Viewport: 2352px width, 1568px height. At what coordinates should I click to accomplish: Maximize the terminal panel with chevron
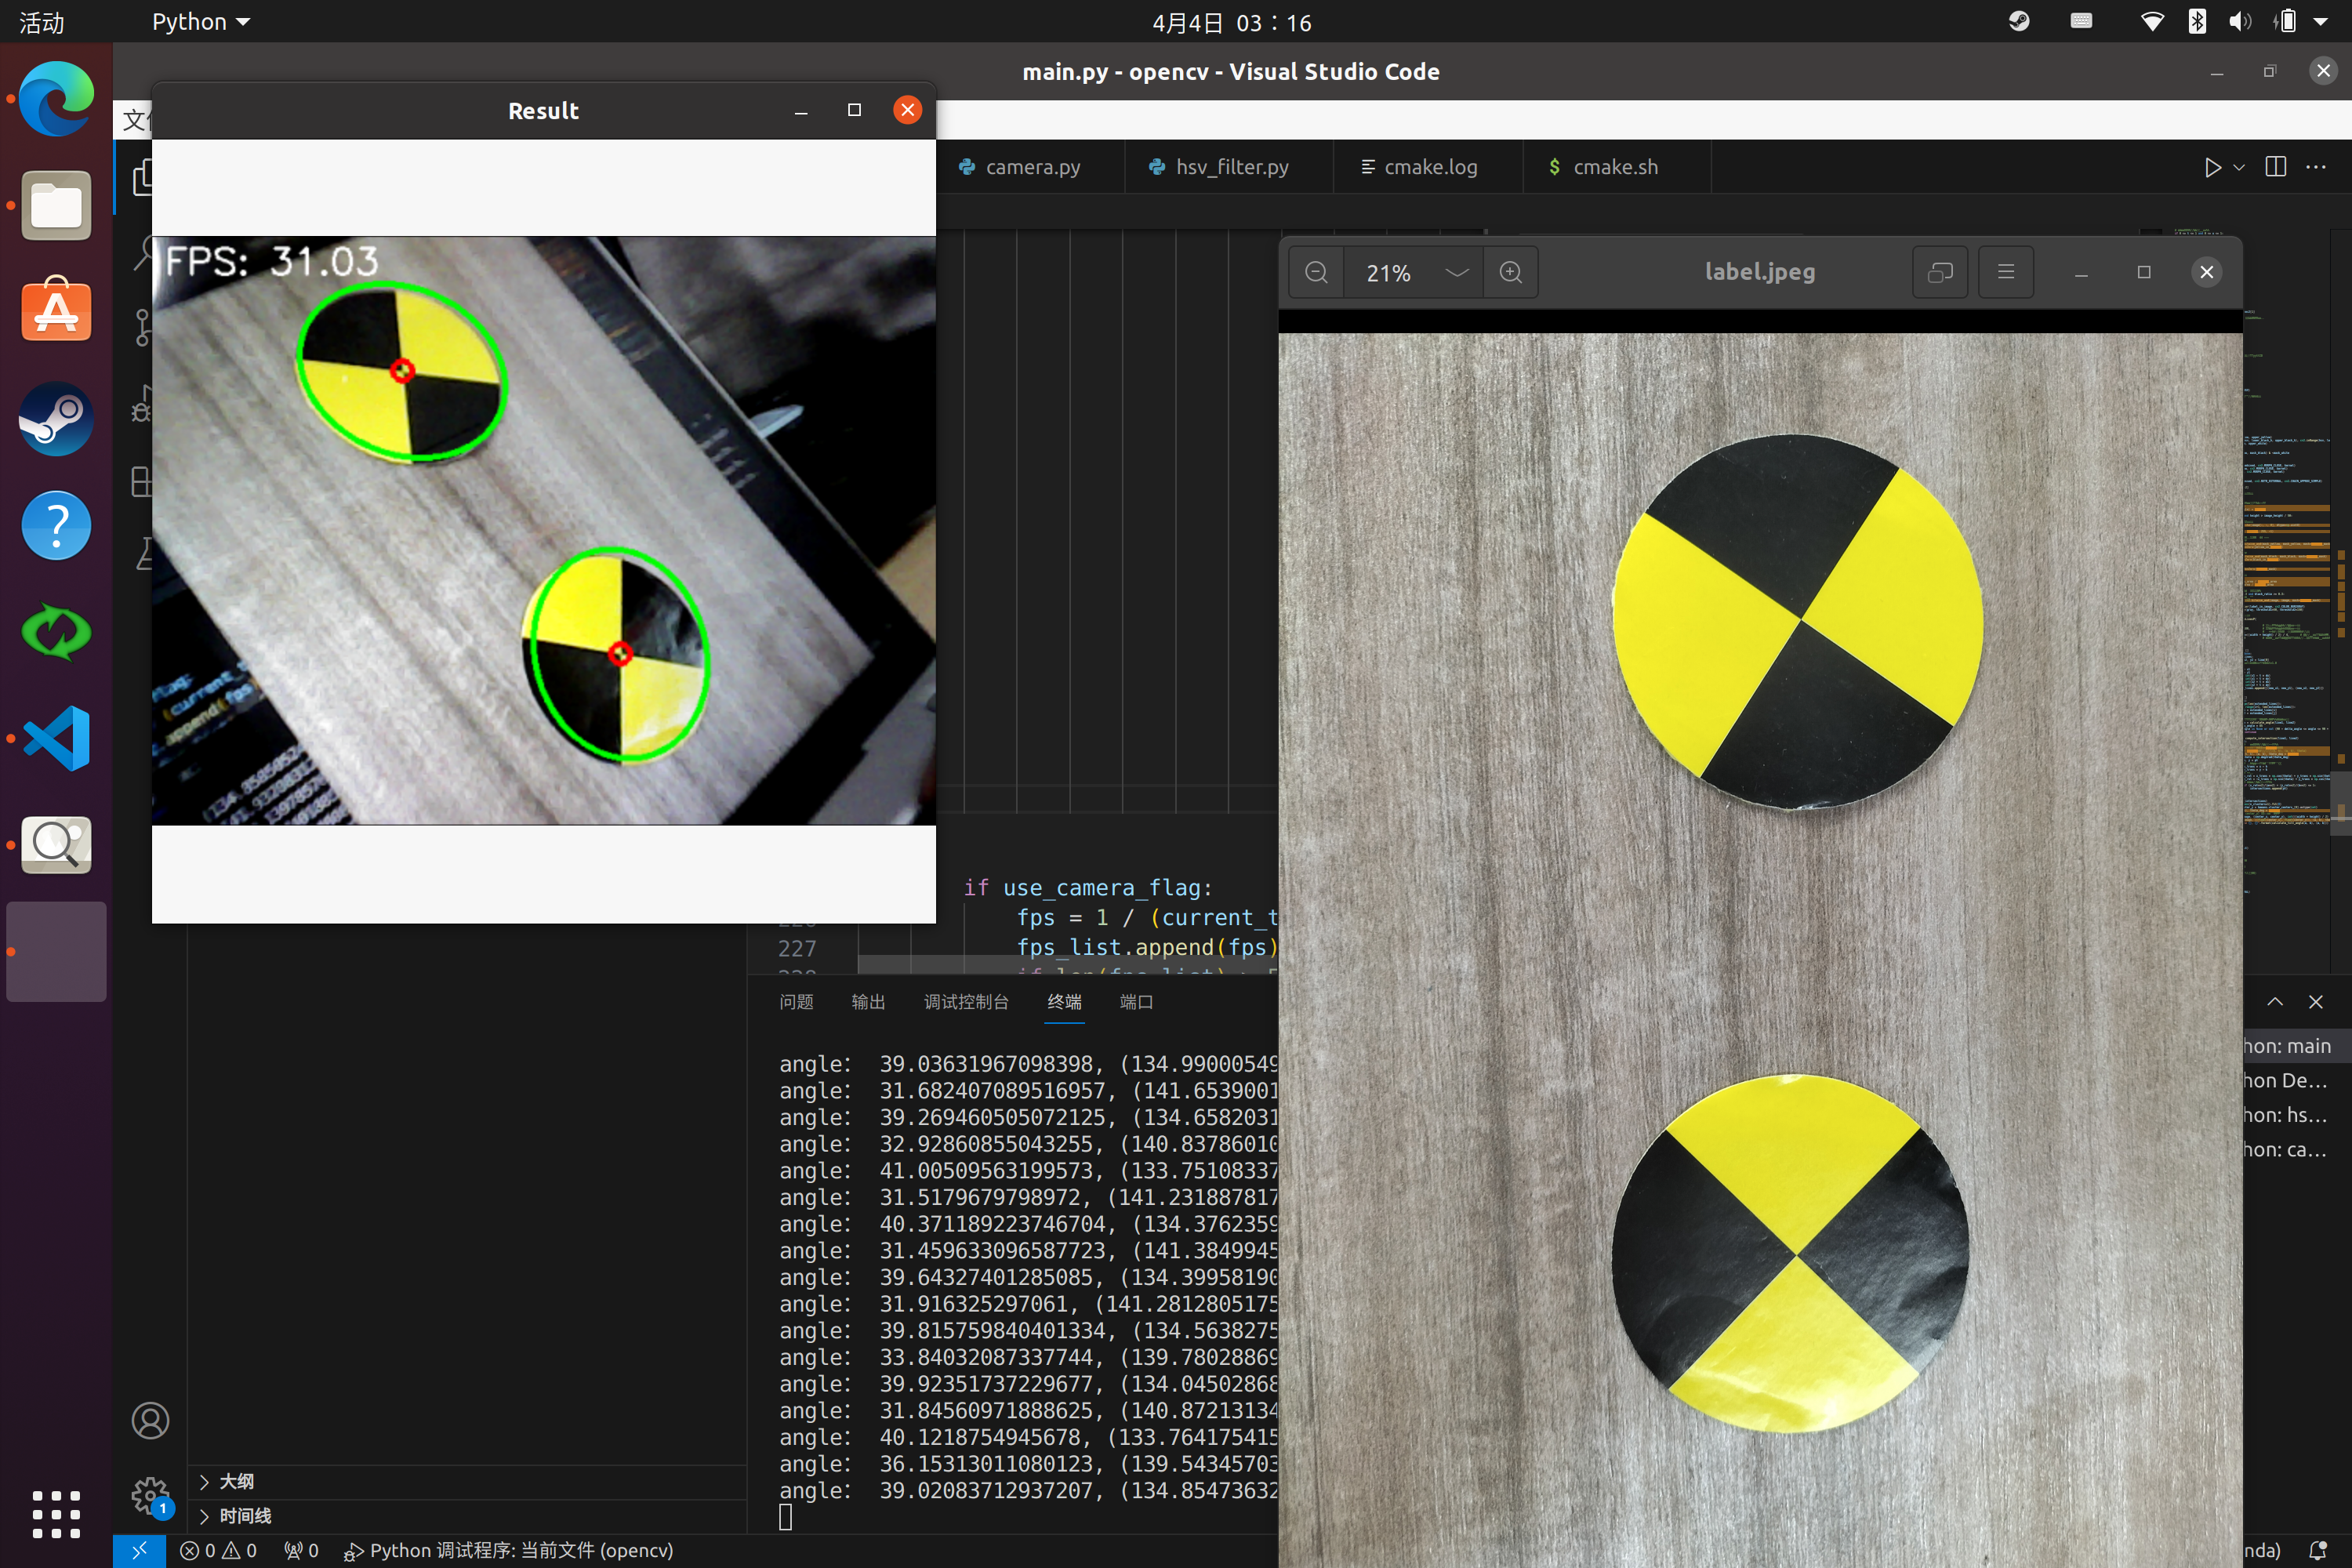click(2275, 1002)
